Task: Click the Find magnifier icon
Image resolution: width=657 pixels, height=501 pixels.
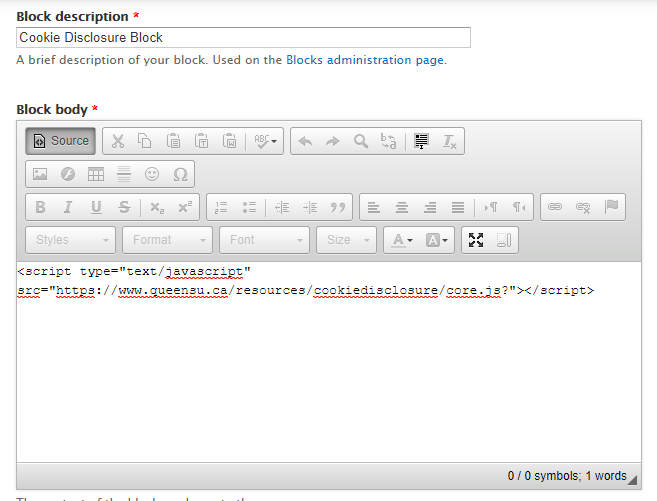Action: point(361,141)
